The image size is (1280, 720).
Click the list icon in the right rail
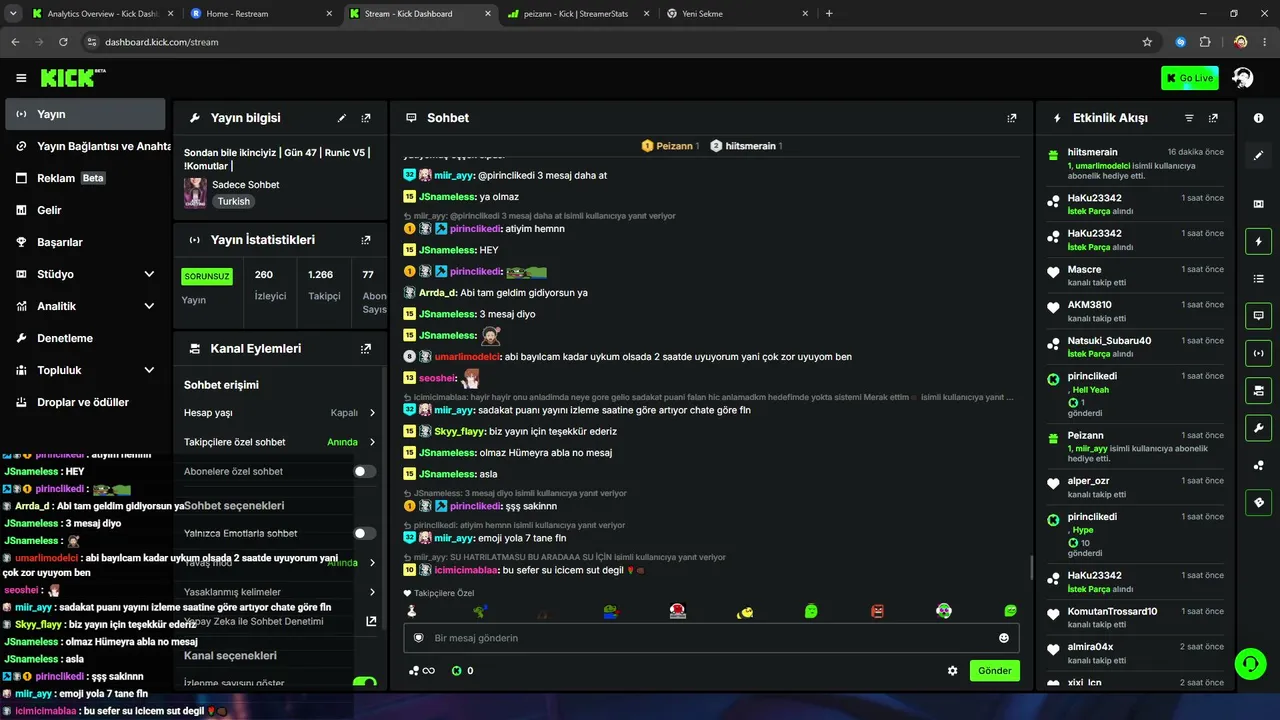pyautogui.click(x=1258, y=278)
